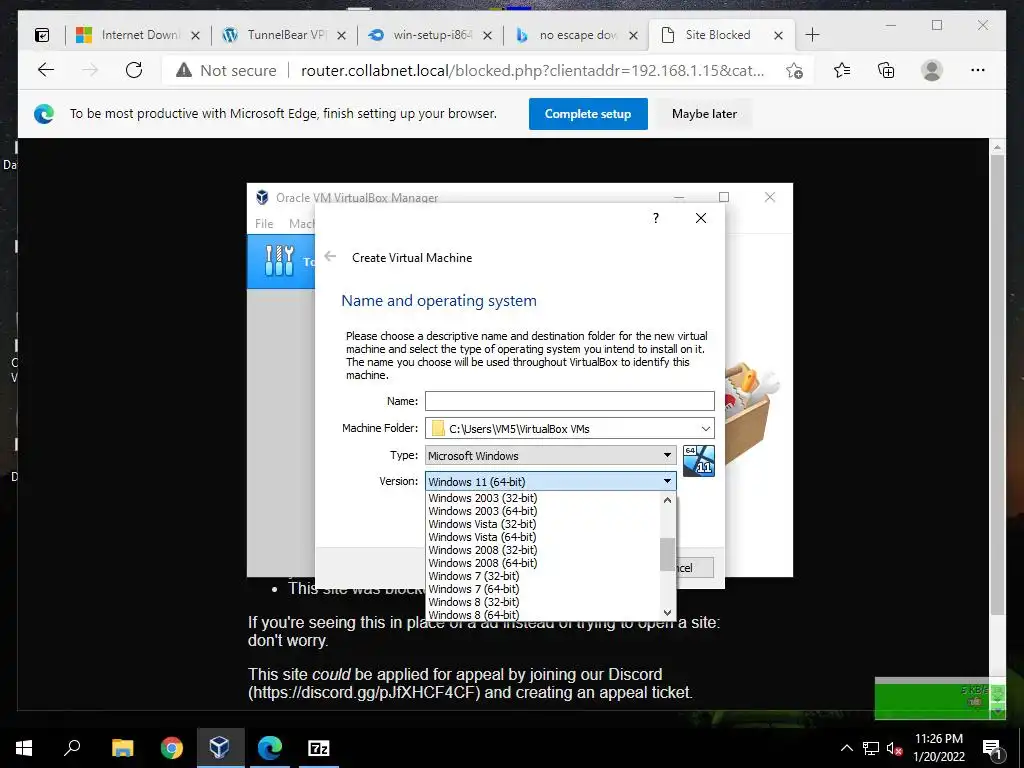
Task: Click the network tray icon
Action: (871, 748)
